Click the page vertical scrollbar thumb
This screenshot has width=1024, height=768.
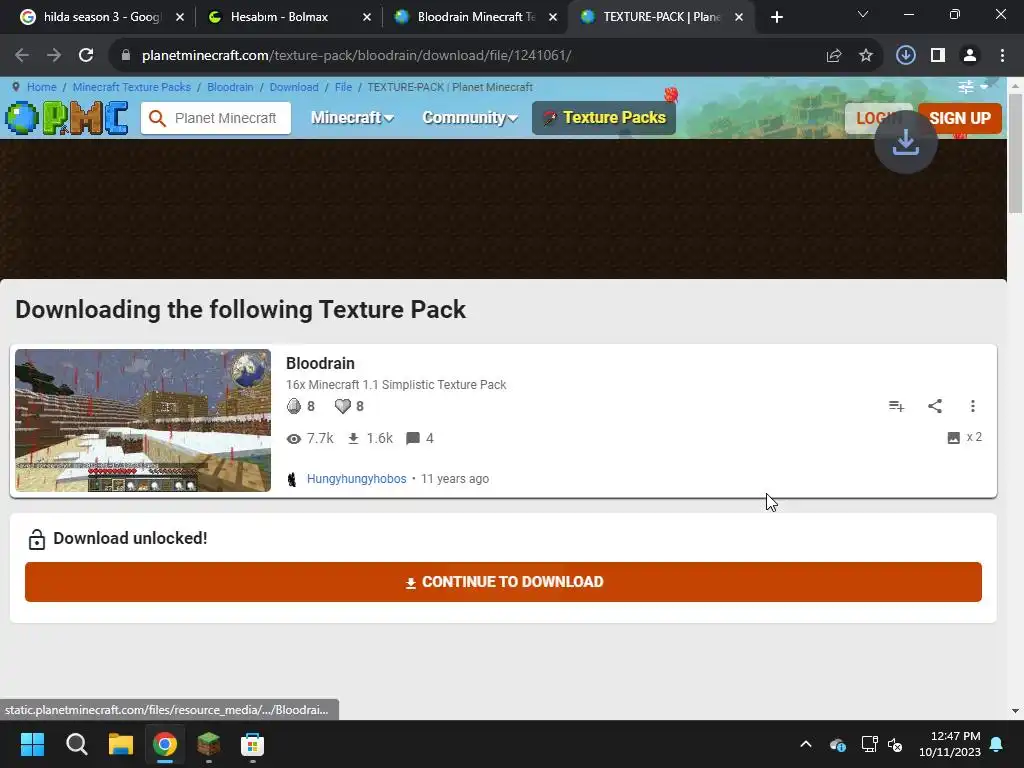tap(1015, 153)
